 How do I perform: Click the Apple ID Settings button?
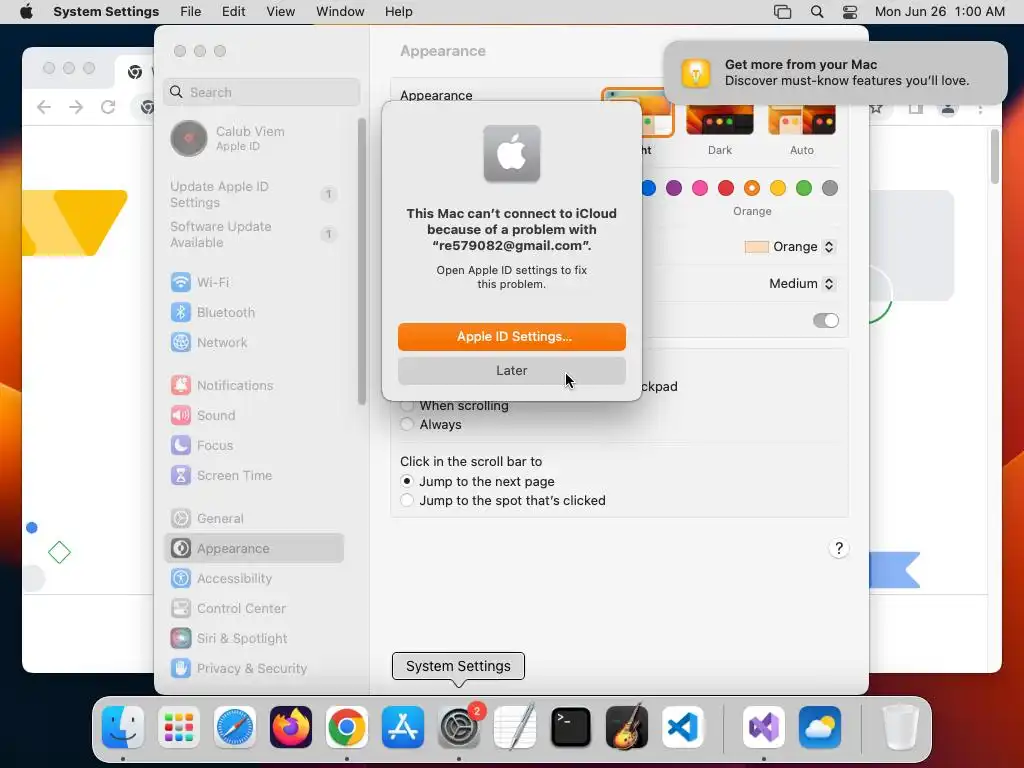511,336
